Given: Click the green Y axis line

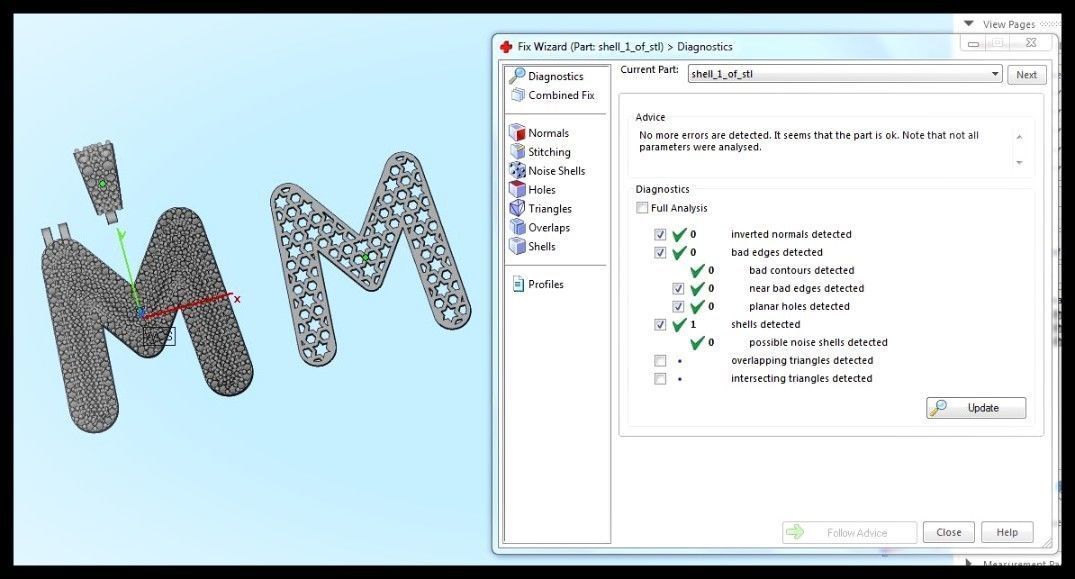Looking at the screenshot, I should [128, 271].
